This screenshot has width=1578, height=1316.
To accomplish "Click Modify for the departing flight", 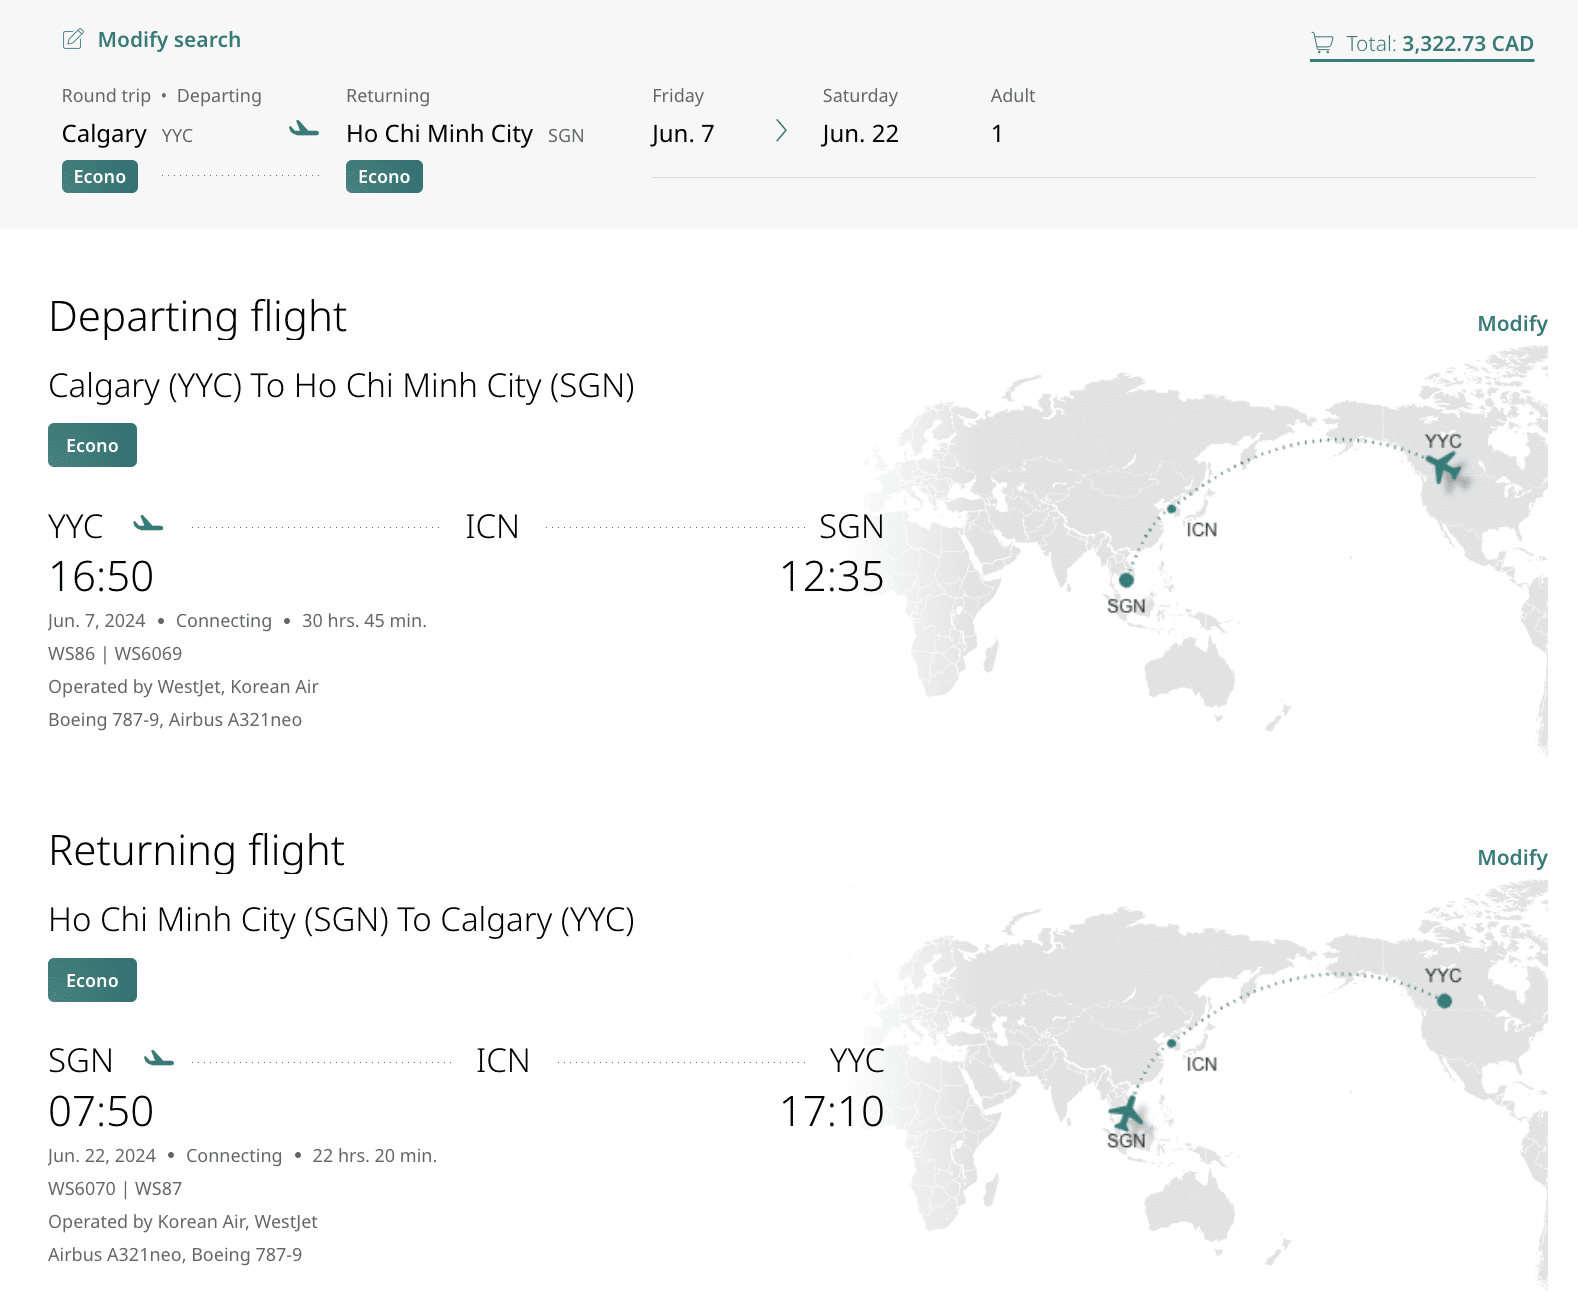I will click(1511, 324).
